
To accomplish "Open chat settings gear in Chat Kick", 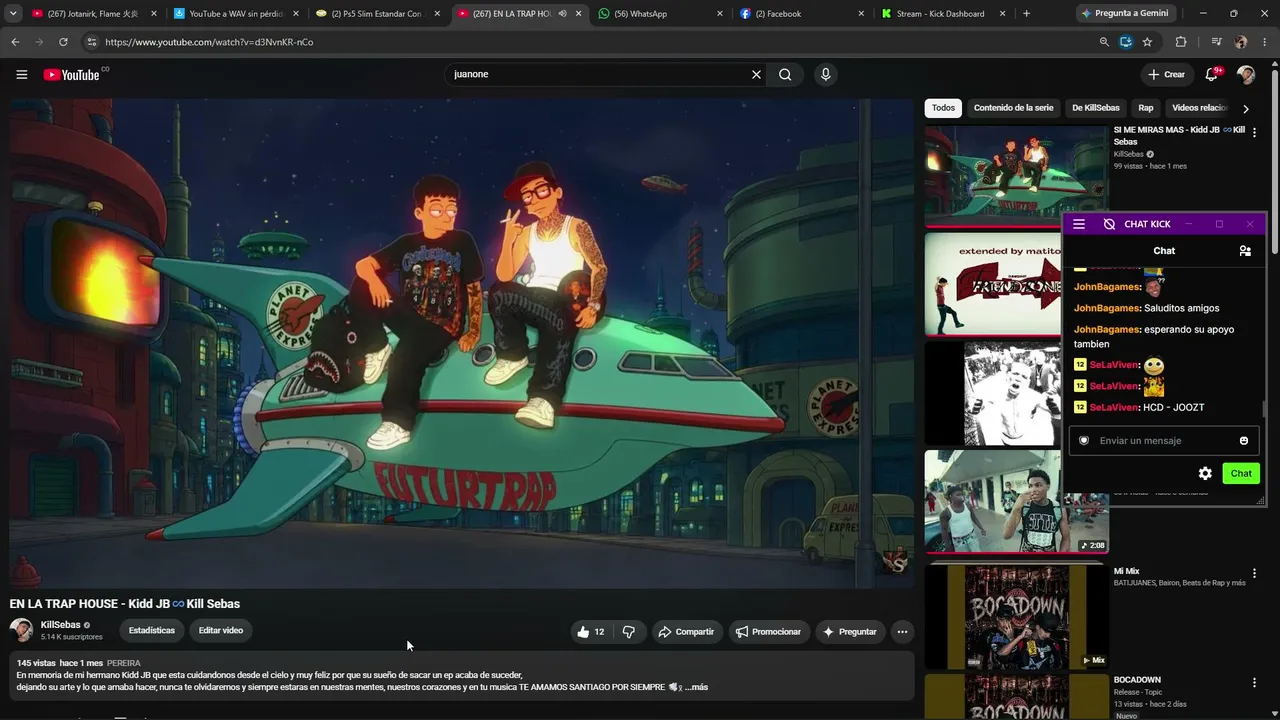I will coord(1205,473).
